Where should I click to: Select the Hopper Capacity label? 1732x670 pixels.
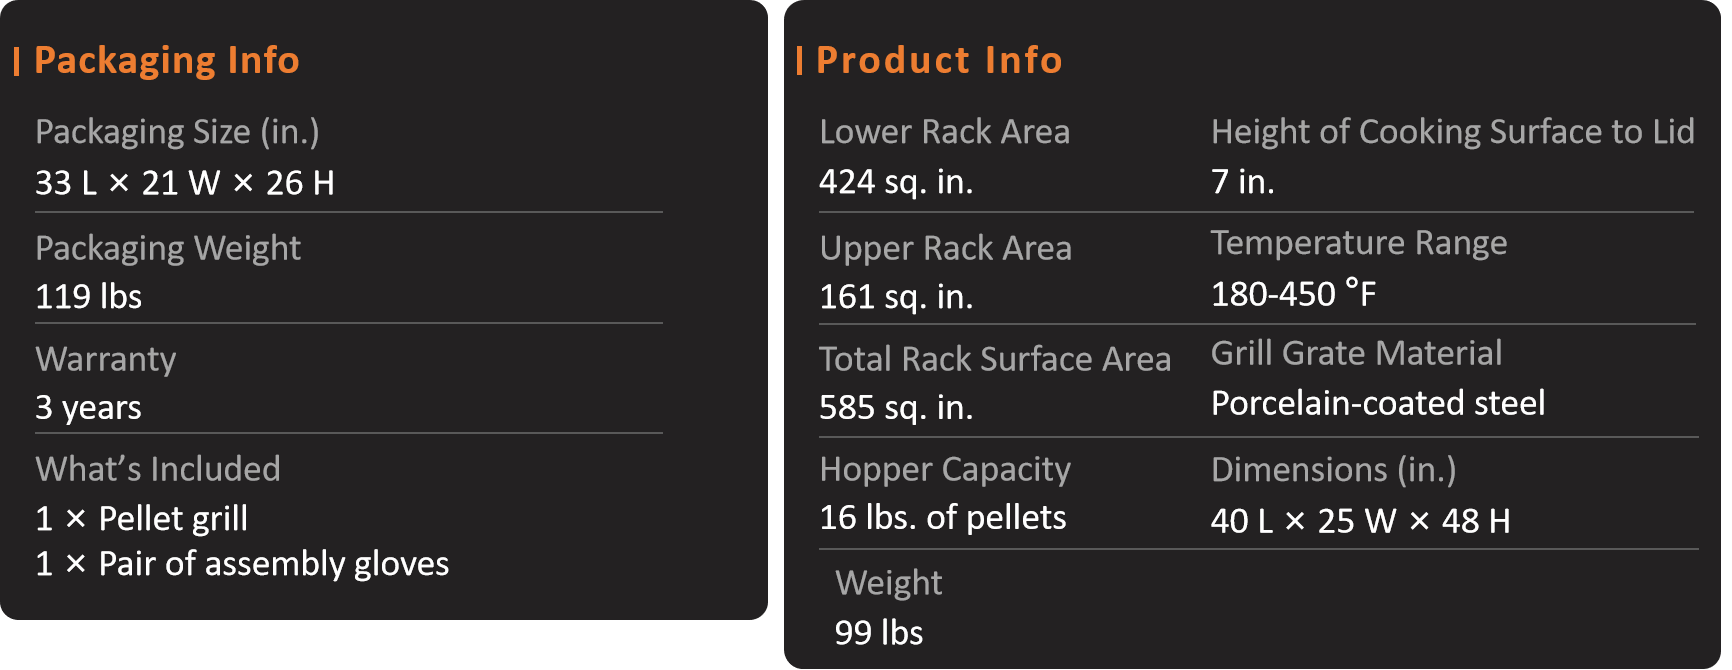(x=945, y=469)
